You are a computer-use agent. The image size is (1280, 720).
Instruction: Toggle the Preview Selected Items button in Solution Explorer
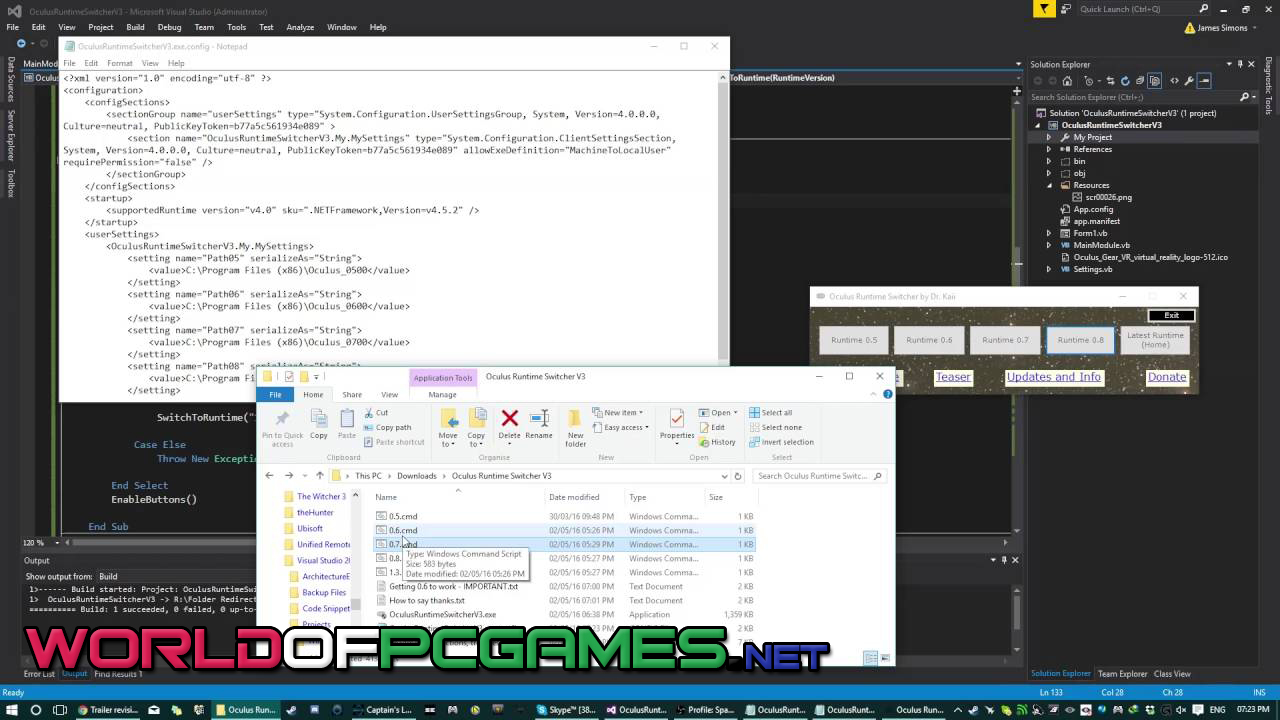point(1204,81)
